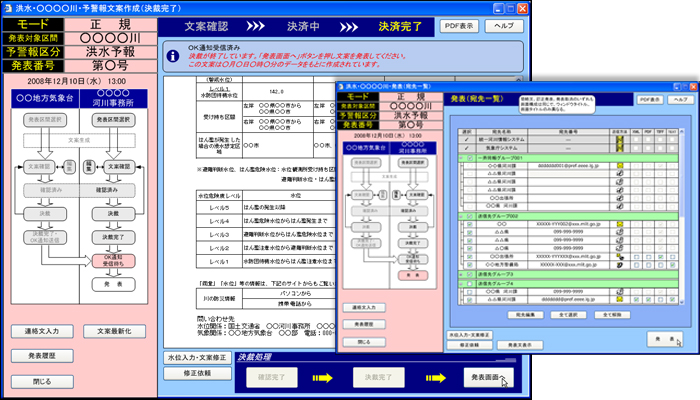Click mail icon in ddddddd@pref.eeee.lg.jp row
The height and width of the screenshot is (400, 700).
620,299
